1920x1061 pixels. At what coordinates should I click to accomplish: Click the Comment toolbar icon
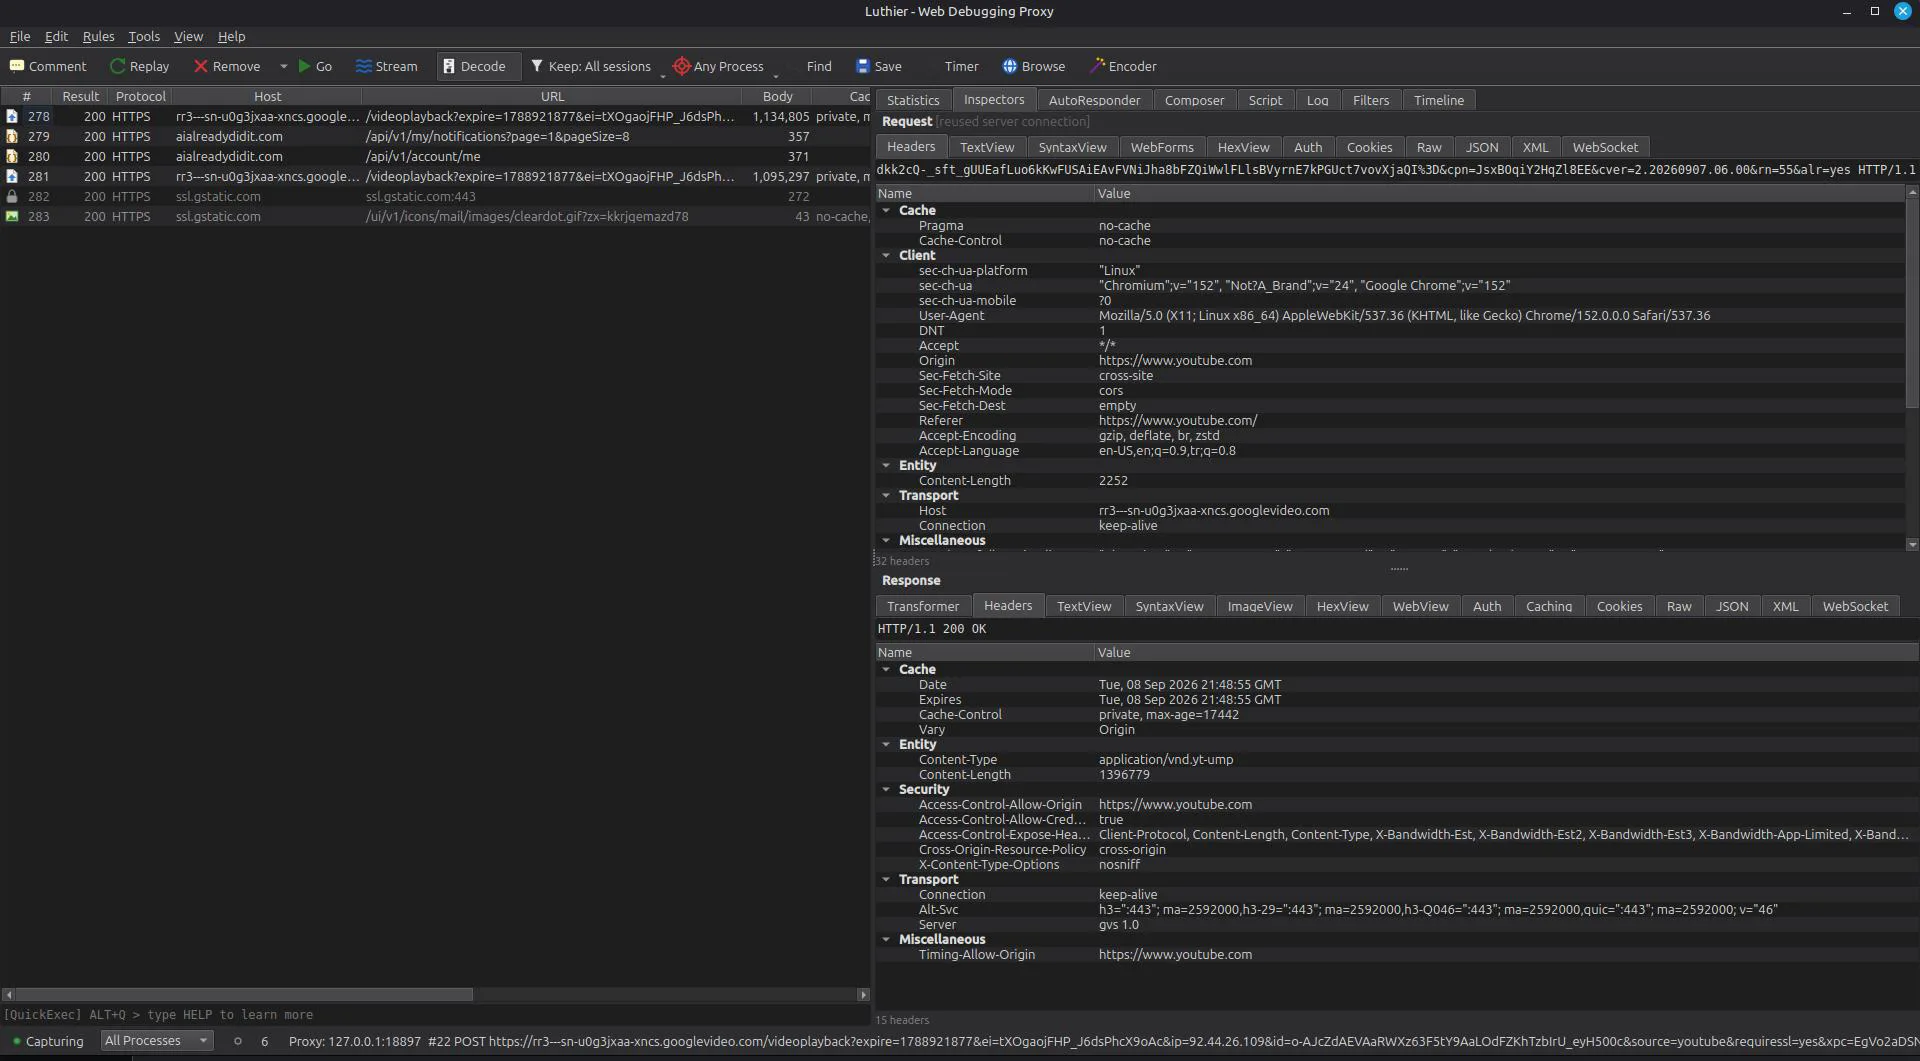(x=17, y=66)
